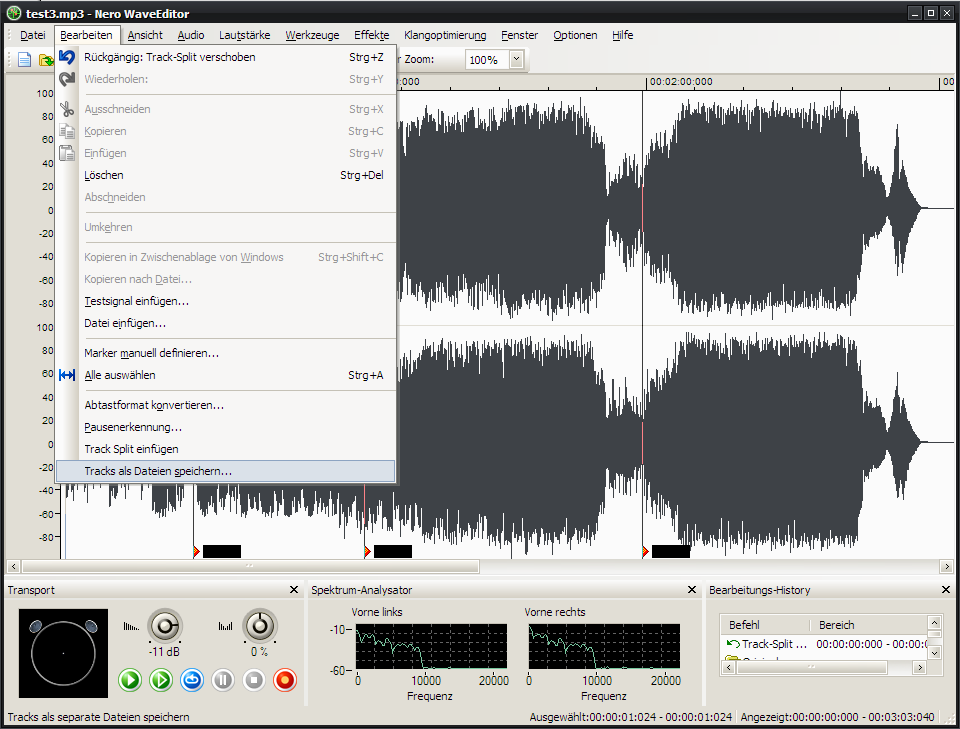The image size is (960, 729).
Task: Click the New document toolbar icon
Action: (x=25, y=60)
